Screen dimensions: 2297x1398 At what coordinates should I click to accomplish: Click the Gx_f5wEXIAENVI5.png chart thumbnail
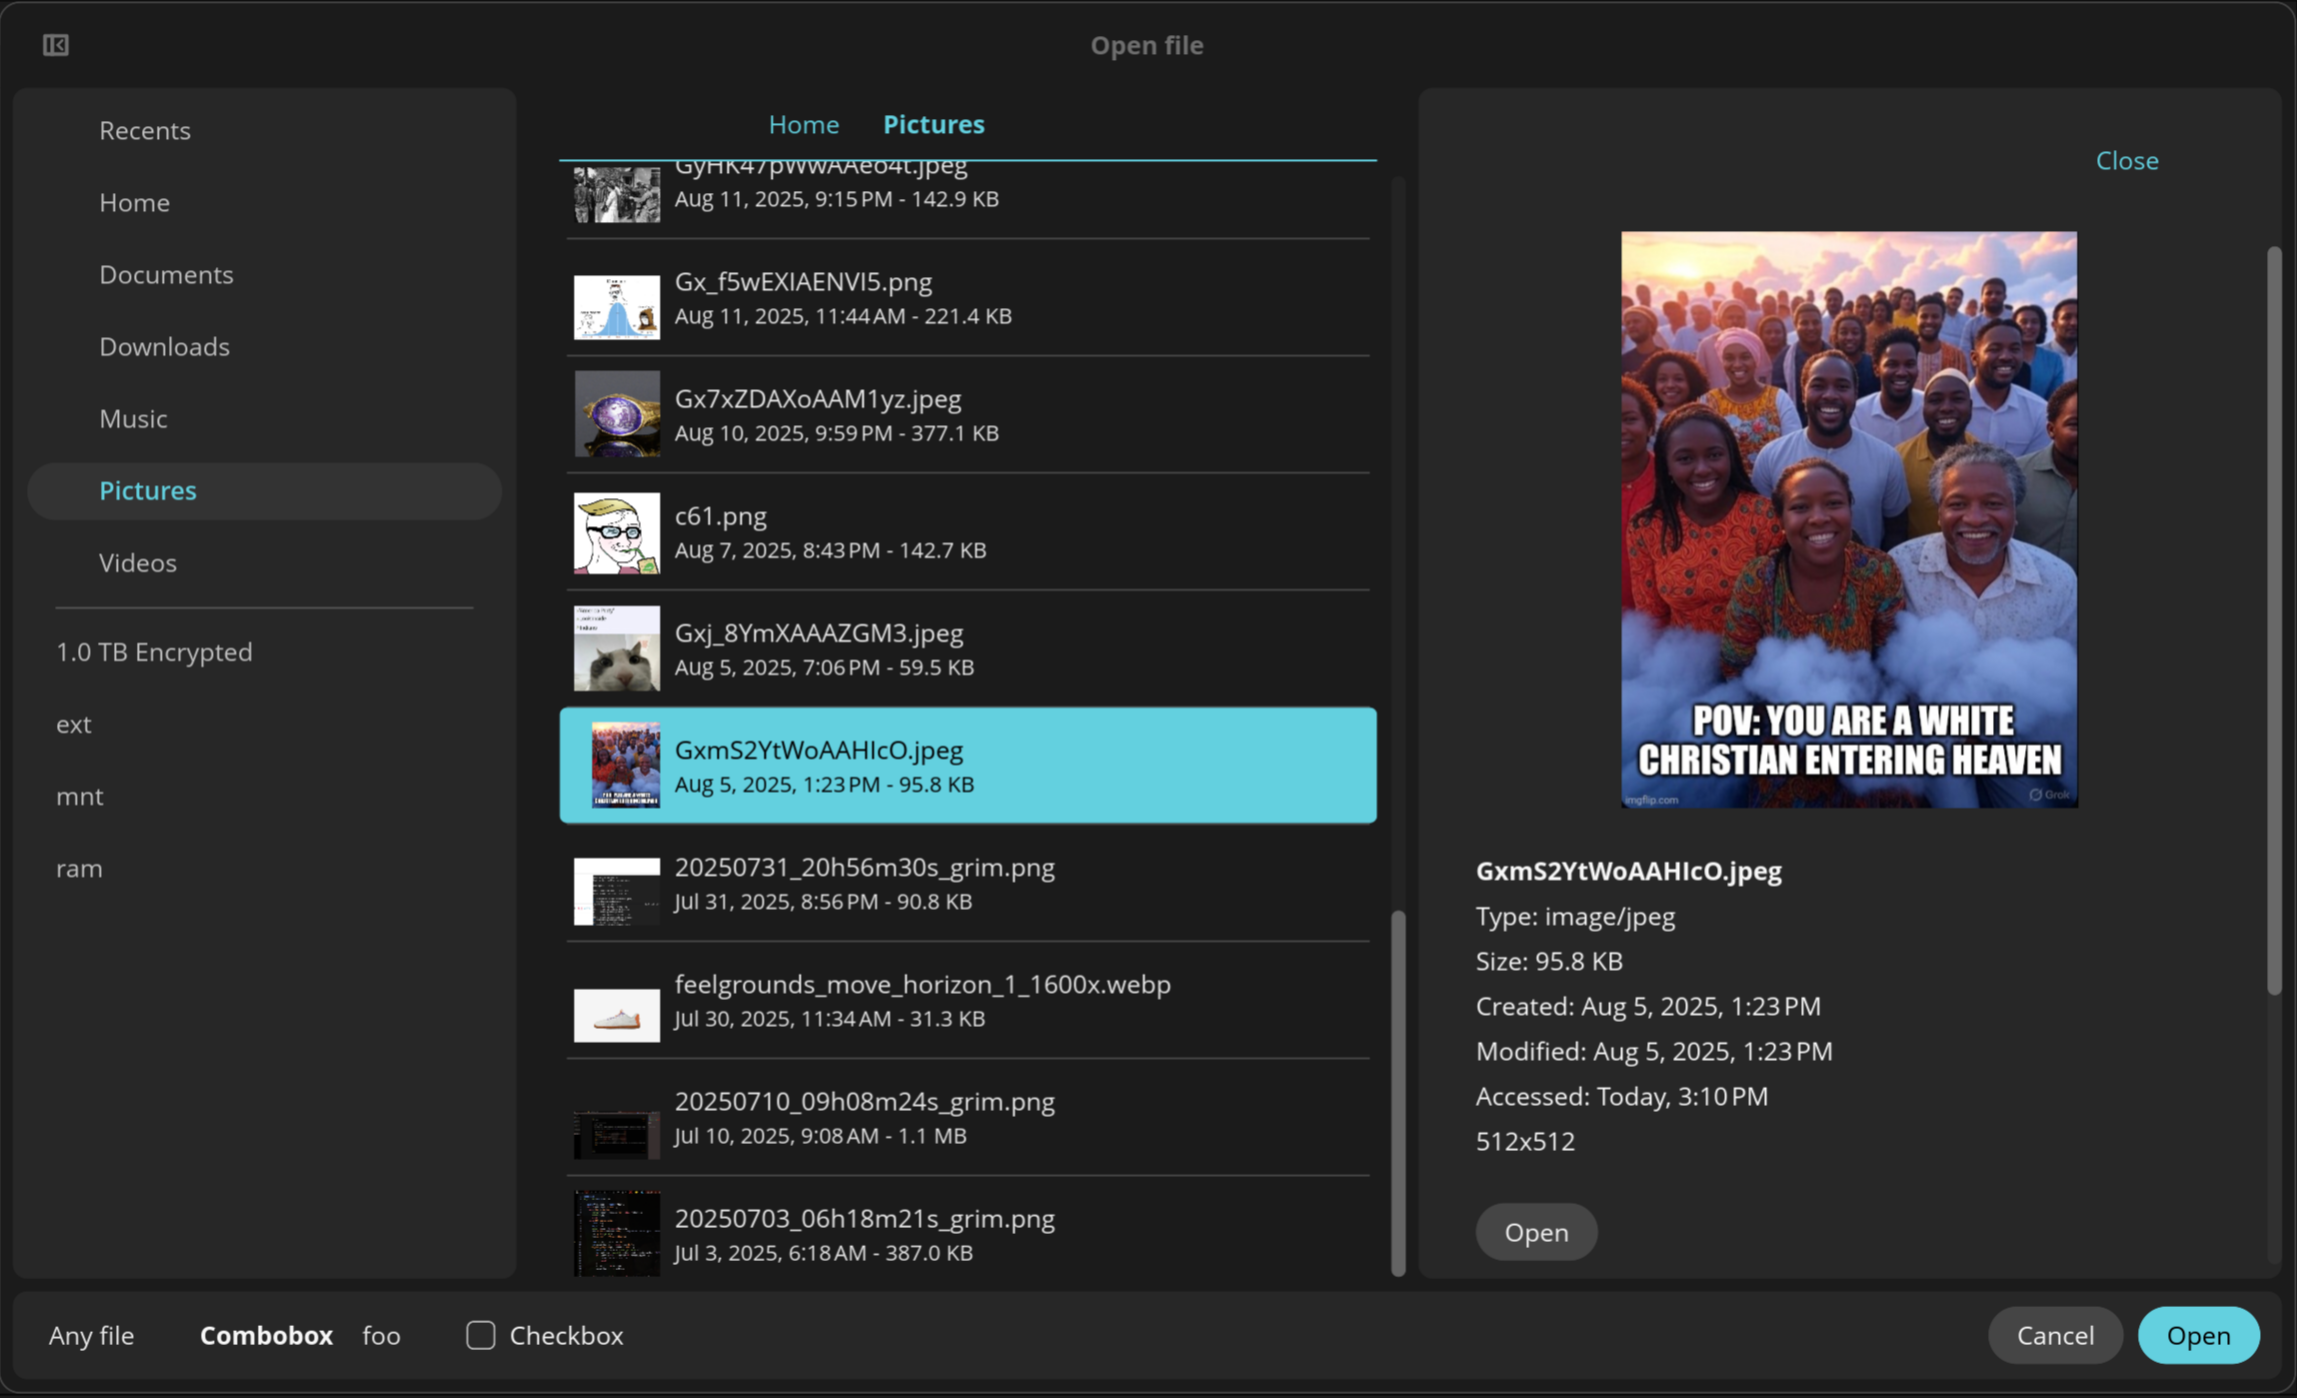click(x=616, y=306)
